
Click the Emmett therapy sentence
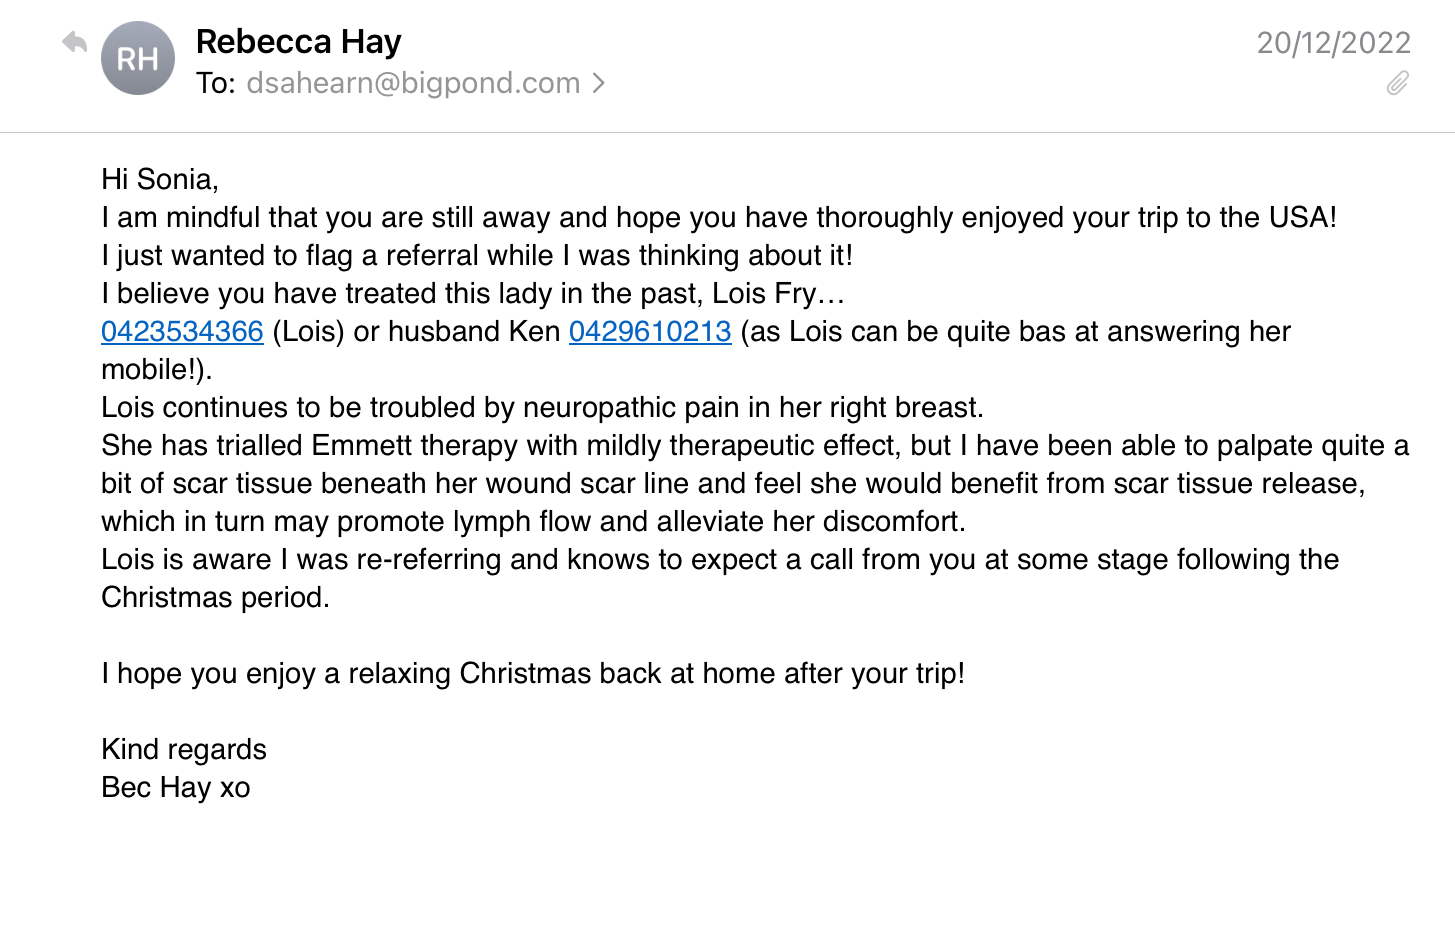click(x=754, y=445)
